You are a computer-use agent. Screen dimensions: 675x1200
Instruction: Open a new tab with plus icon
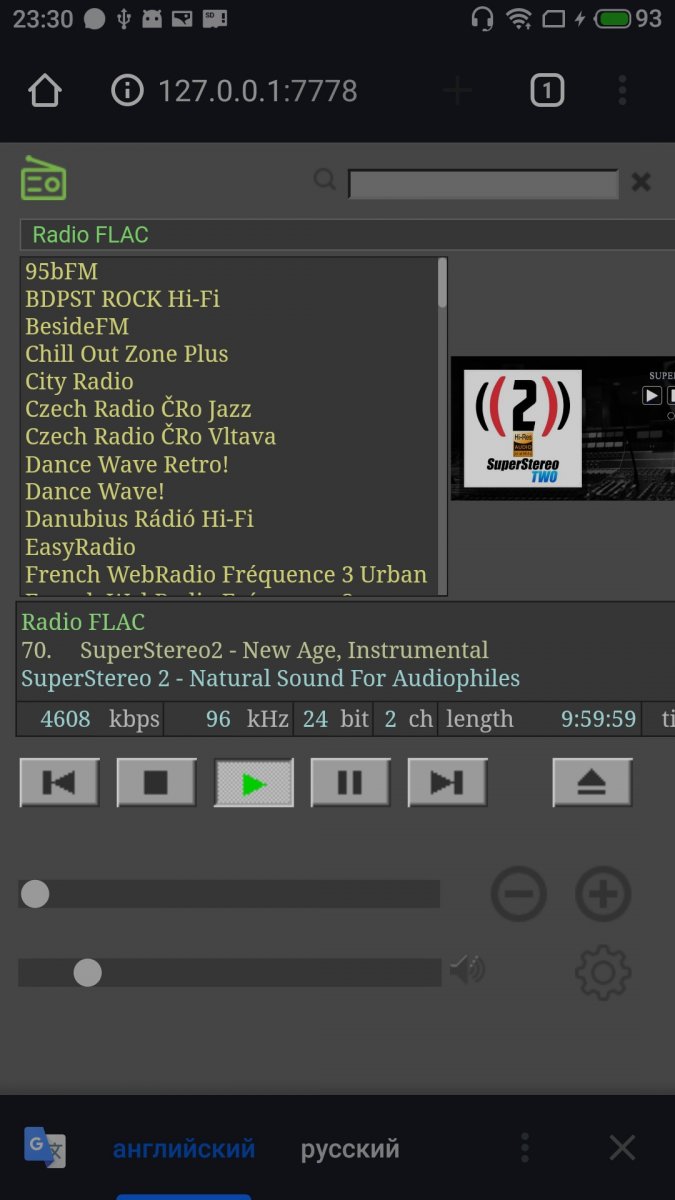point(457,91)
